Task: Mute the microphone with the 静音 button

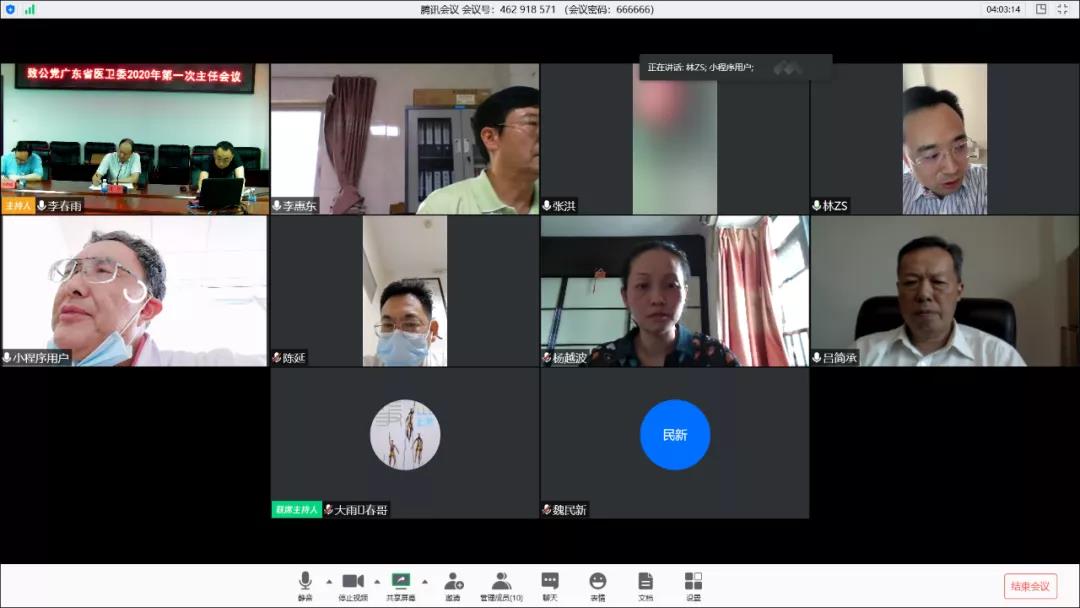Action: click(x=305, y=586)
